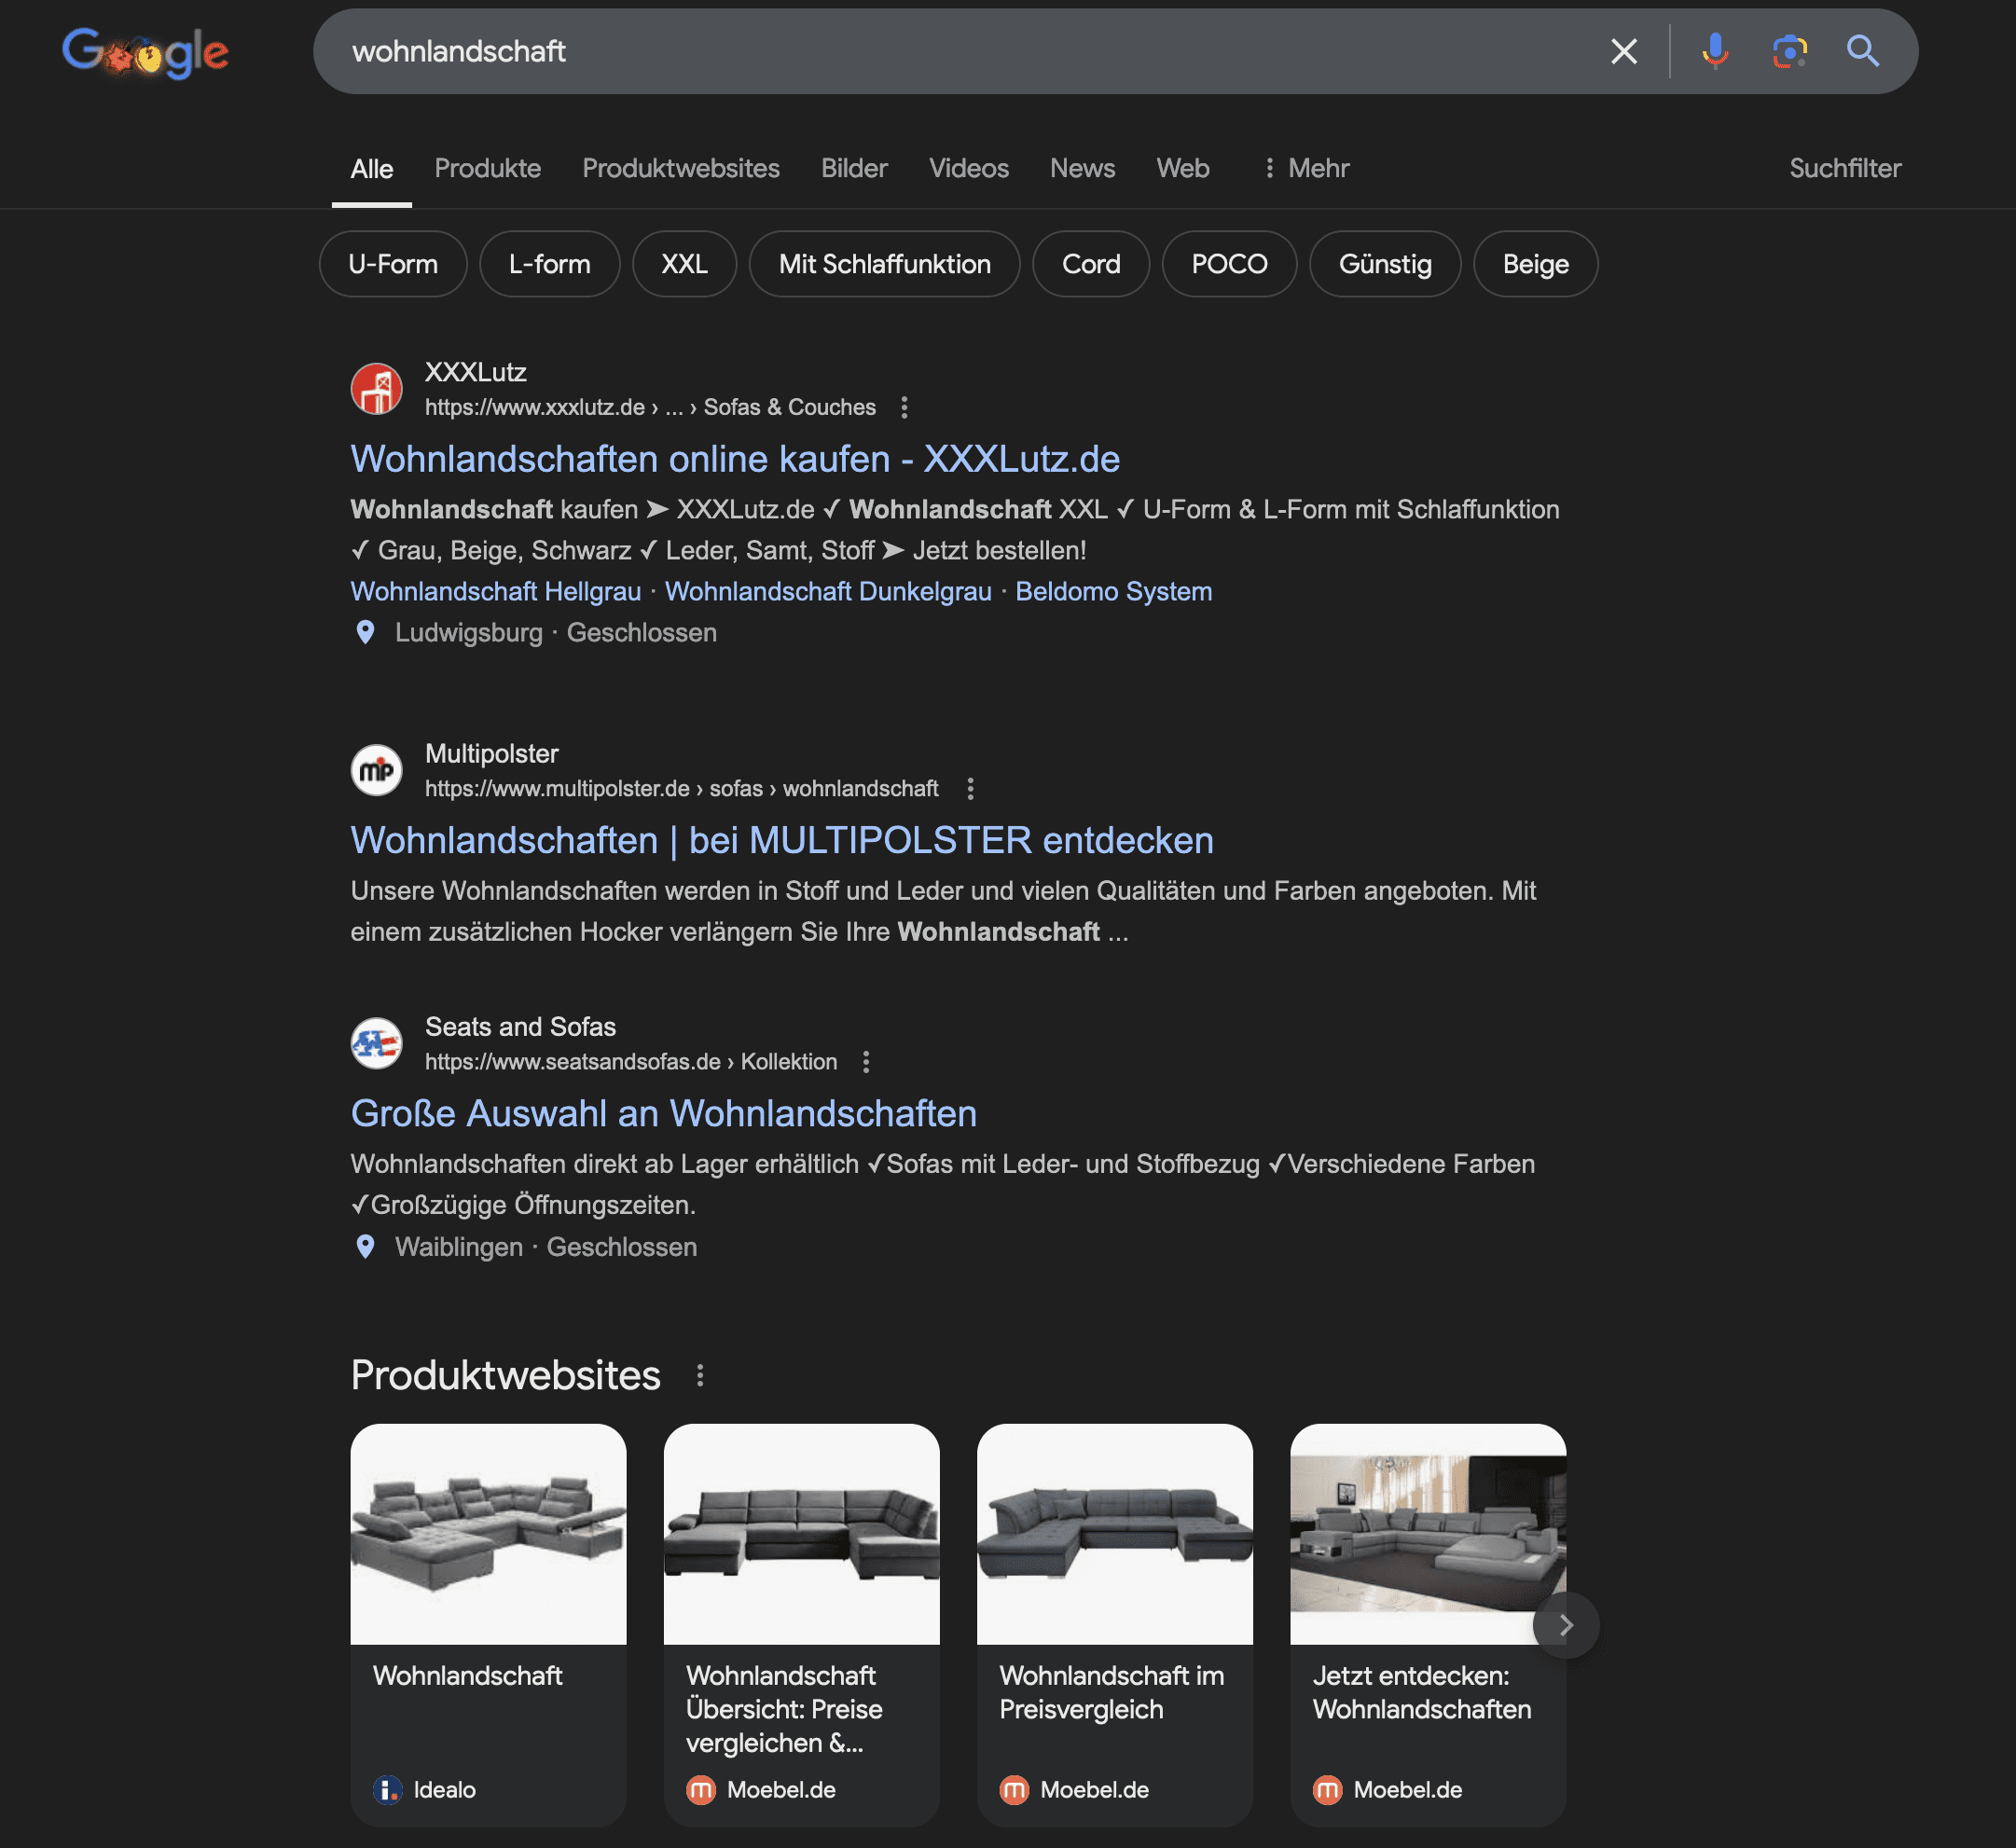Open Seats and Sofas result options (three dots)
The width and height of the screenshot is (2016, 1848).
[866, 1061]
